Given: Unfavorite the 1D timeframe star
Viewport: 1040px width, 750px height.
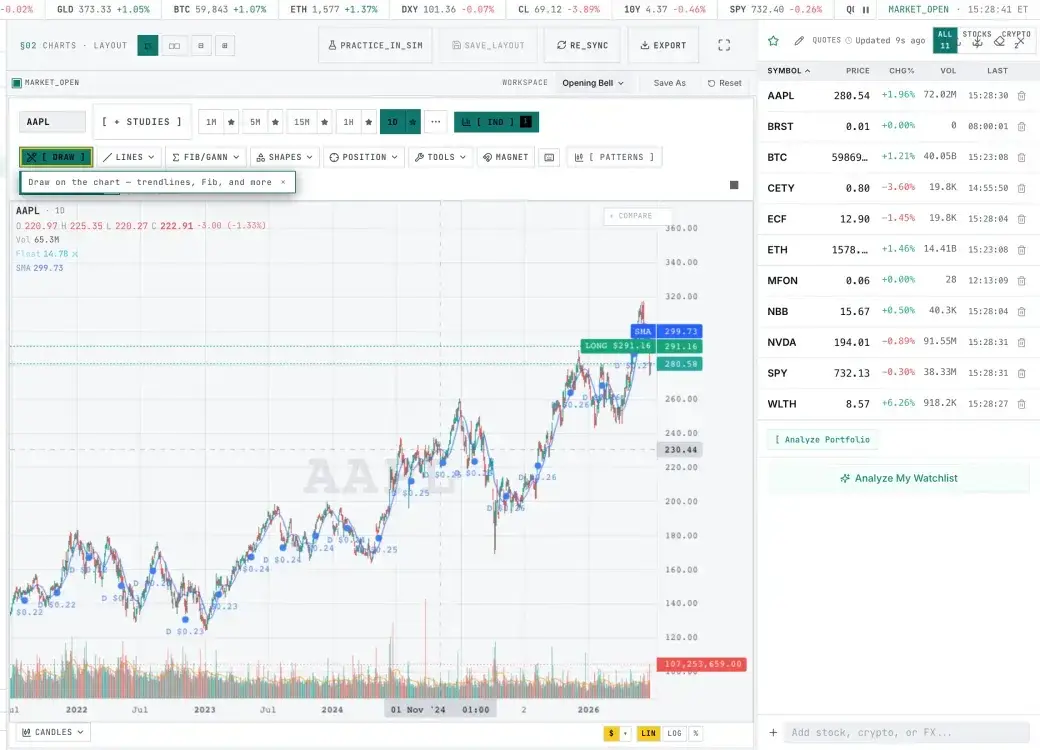Looking at the screenshot, I should click(413, 122).
